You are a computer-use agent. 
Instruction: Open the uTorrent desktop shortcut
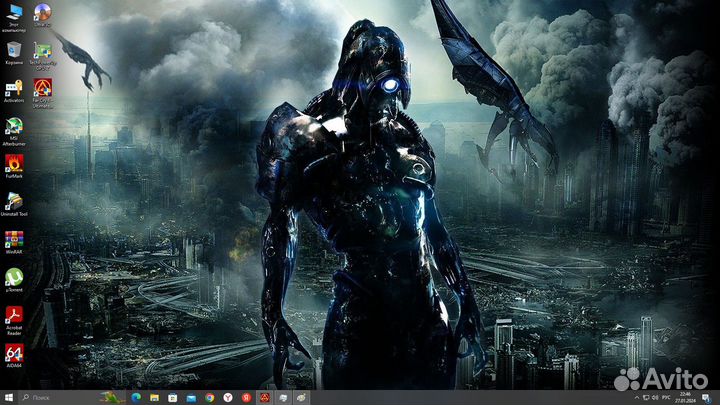[14, 280]
